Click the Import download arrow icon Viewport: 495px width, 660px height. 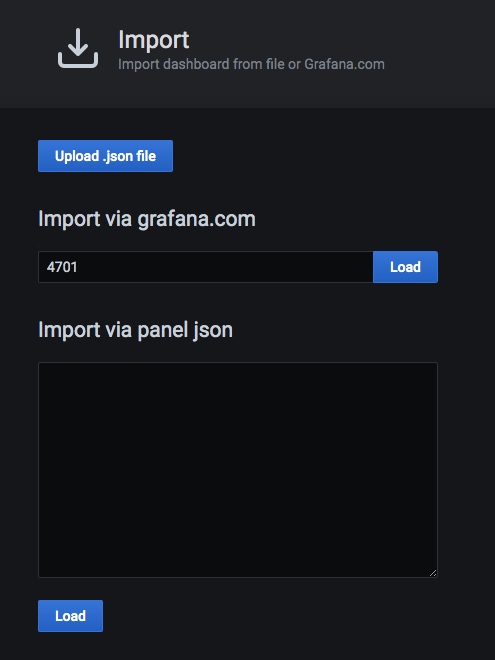pos(78,48)
